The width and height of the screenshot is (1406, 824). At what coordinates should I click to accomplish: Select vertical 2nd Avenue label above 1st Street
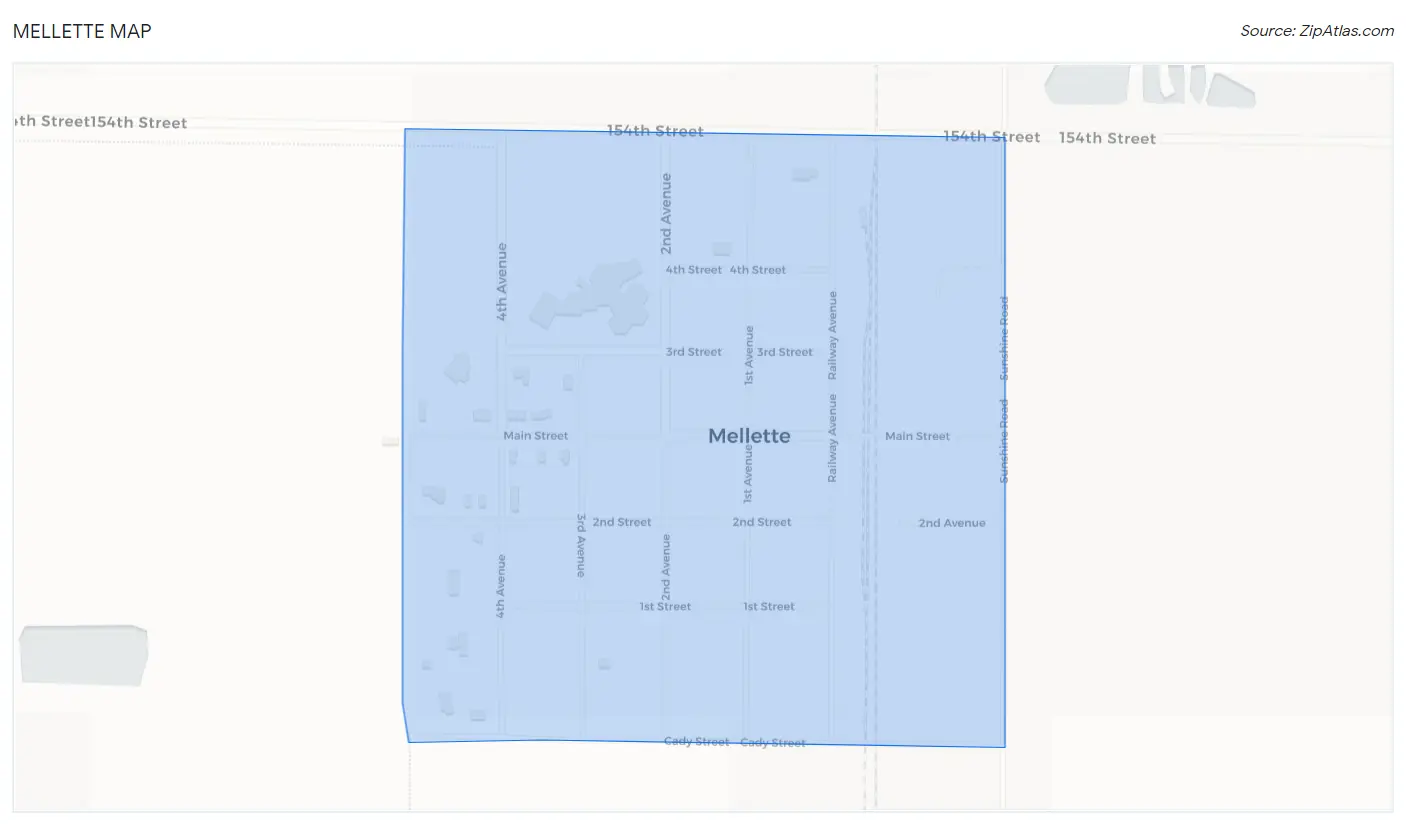(x=666, y=567)
